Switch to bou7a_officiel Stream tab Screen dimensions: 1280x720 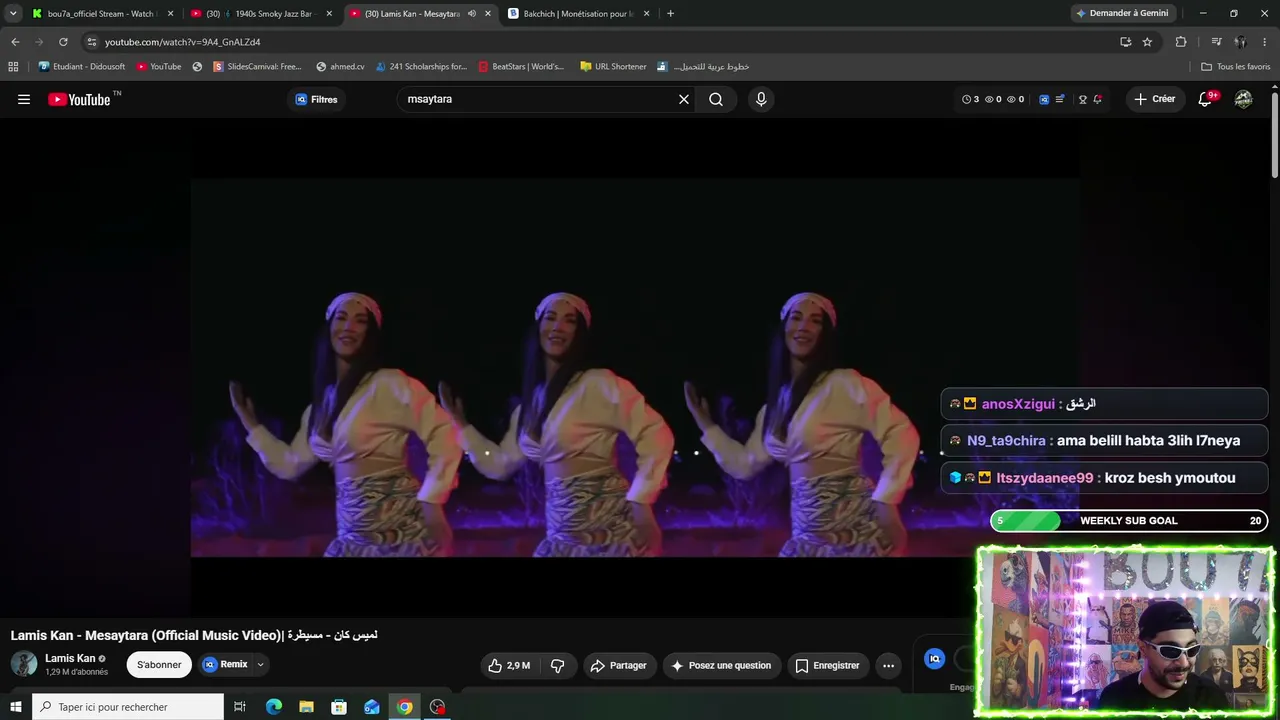tap(103, 13)
